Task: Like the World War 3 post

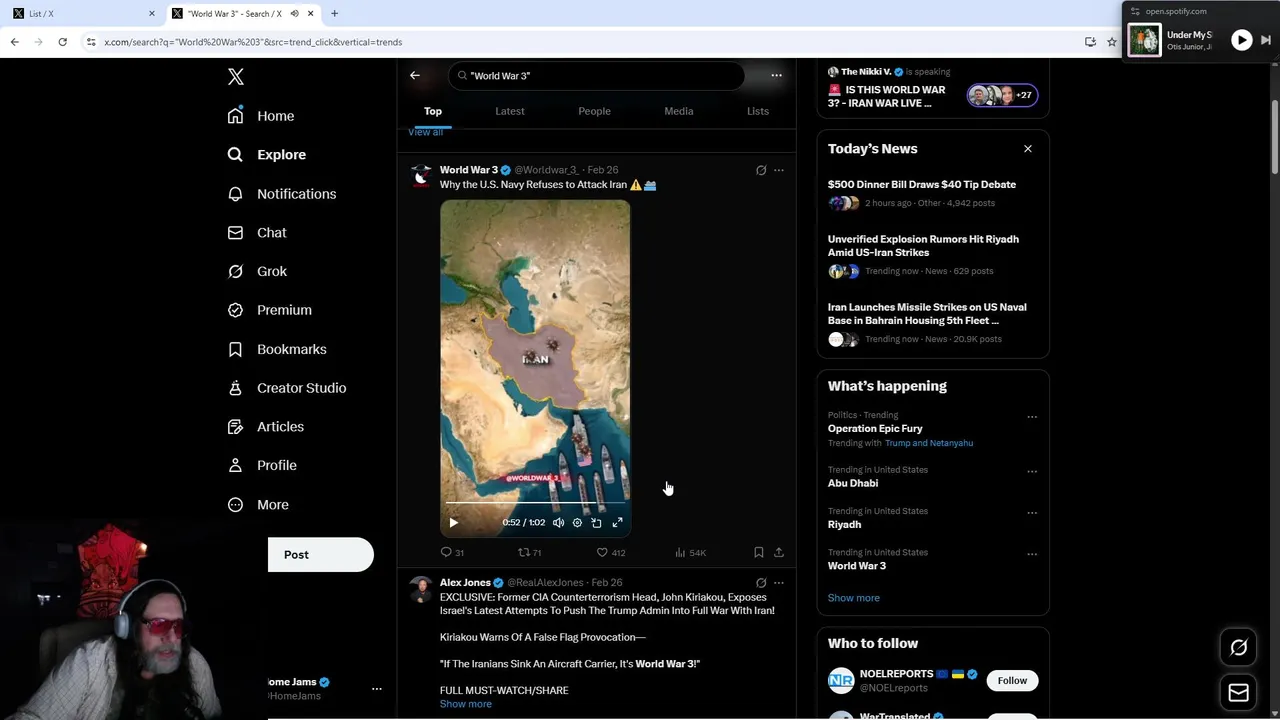Action: 610,552
